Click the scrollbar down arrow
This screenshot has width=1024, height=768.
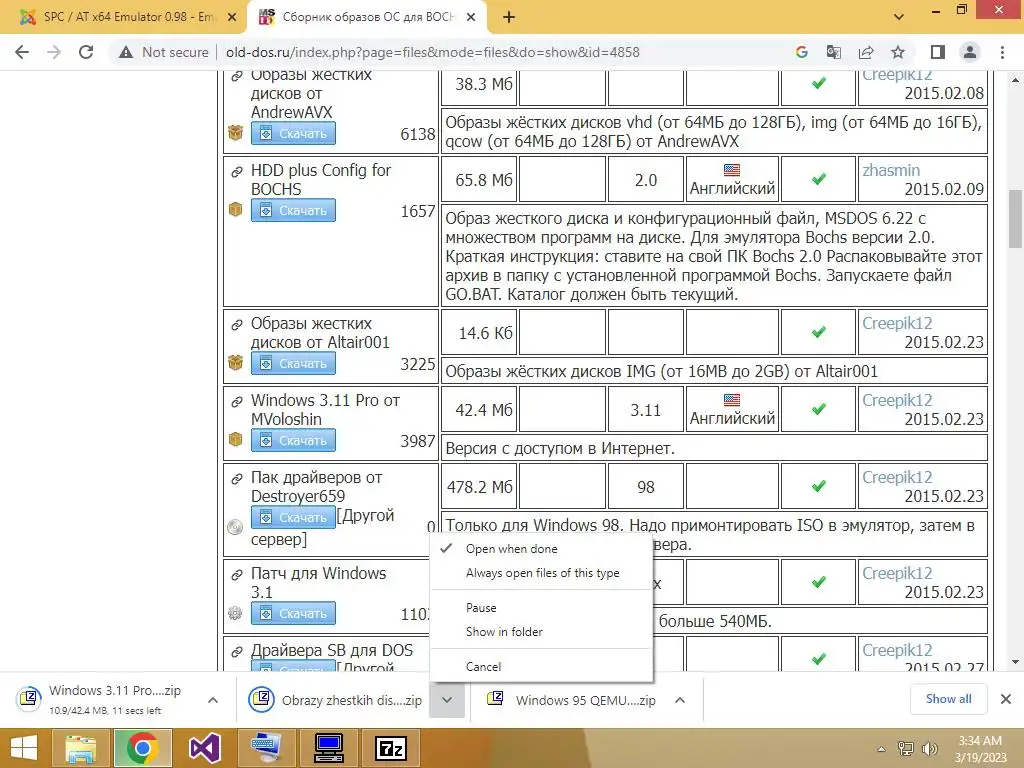1015,662
